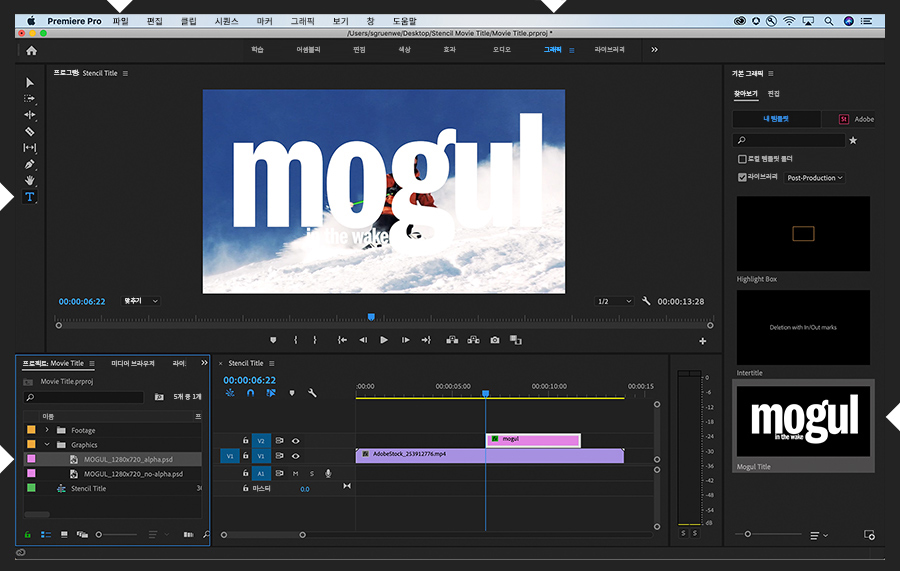900x571 pixels.
Task: Select the Pen tool
Action: pyautogui.click(x=30, y=164)
